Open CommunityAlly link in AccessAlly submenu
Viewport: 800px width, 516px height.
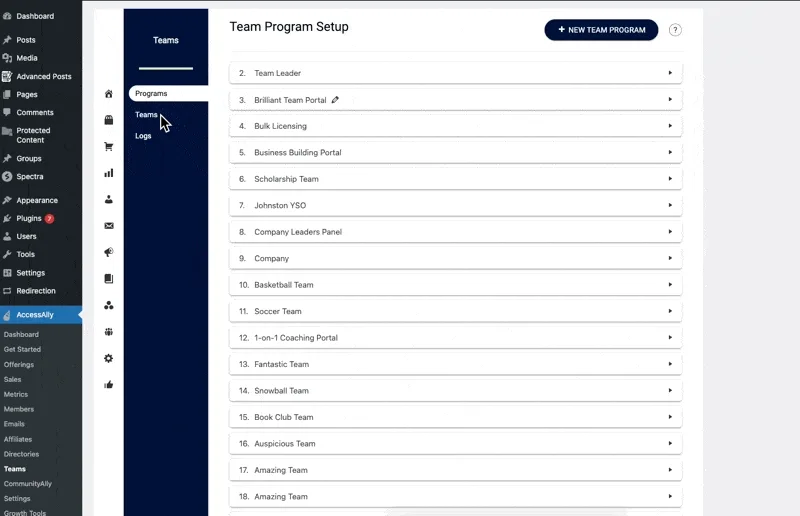point(28,484)
